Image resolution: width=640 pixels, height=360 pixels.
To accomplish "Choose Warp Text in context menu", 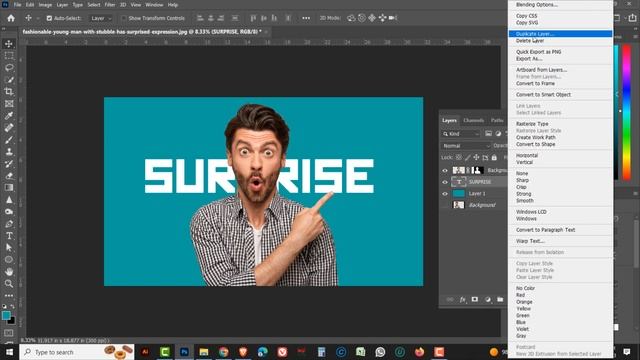I will tap(560, 241).
